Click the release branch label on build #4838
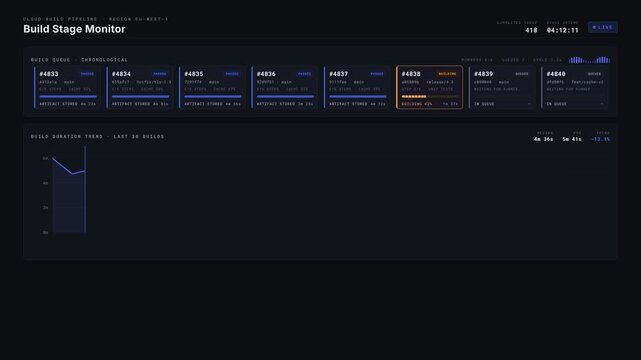Viewport: 641px width, 360px height. tap(440, 82)
